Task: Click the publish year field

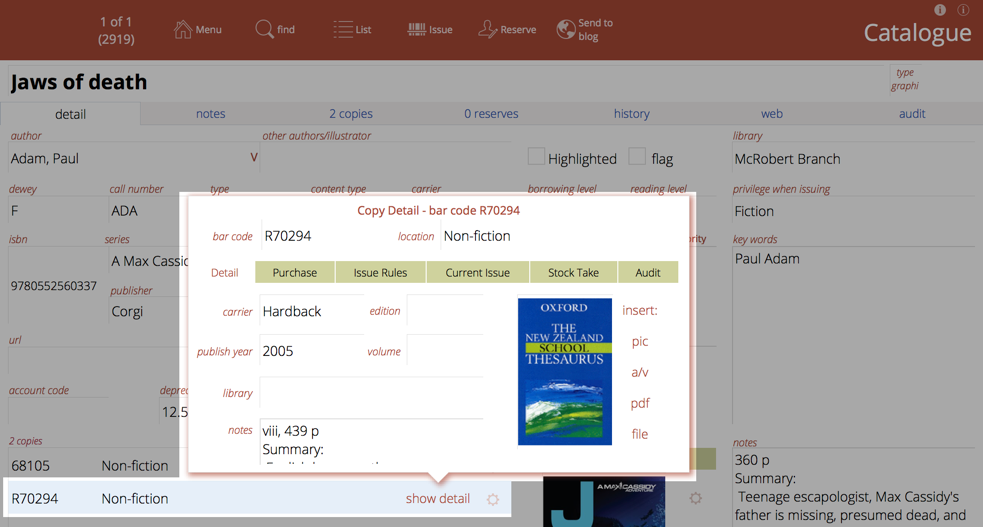Action: click(x=310, y=351)
